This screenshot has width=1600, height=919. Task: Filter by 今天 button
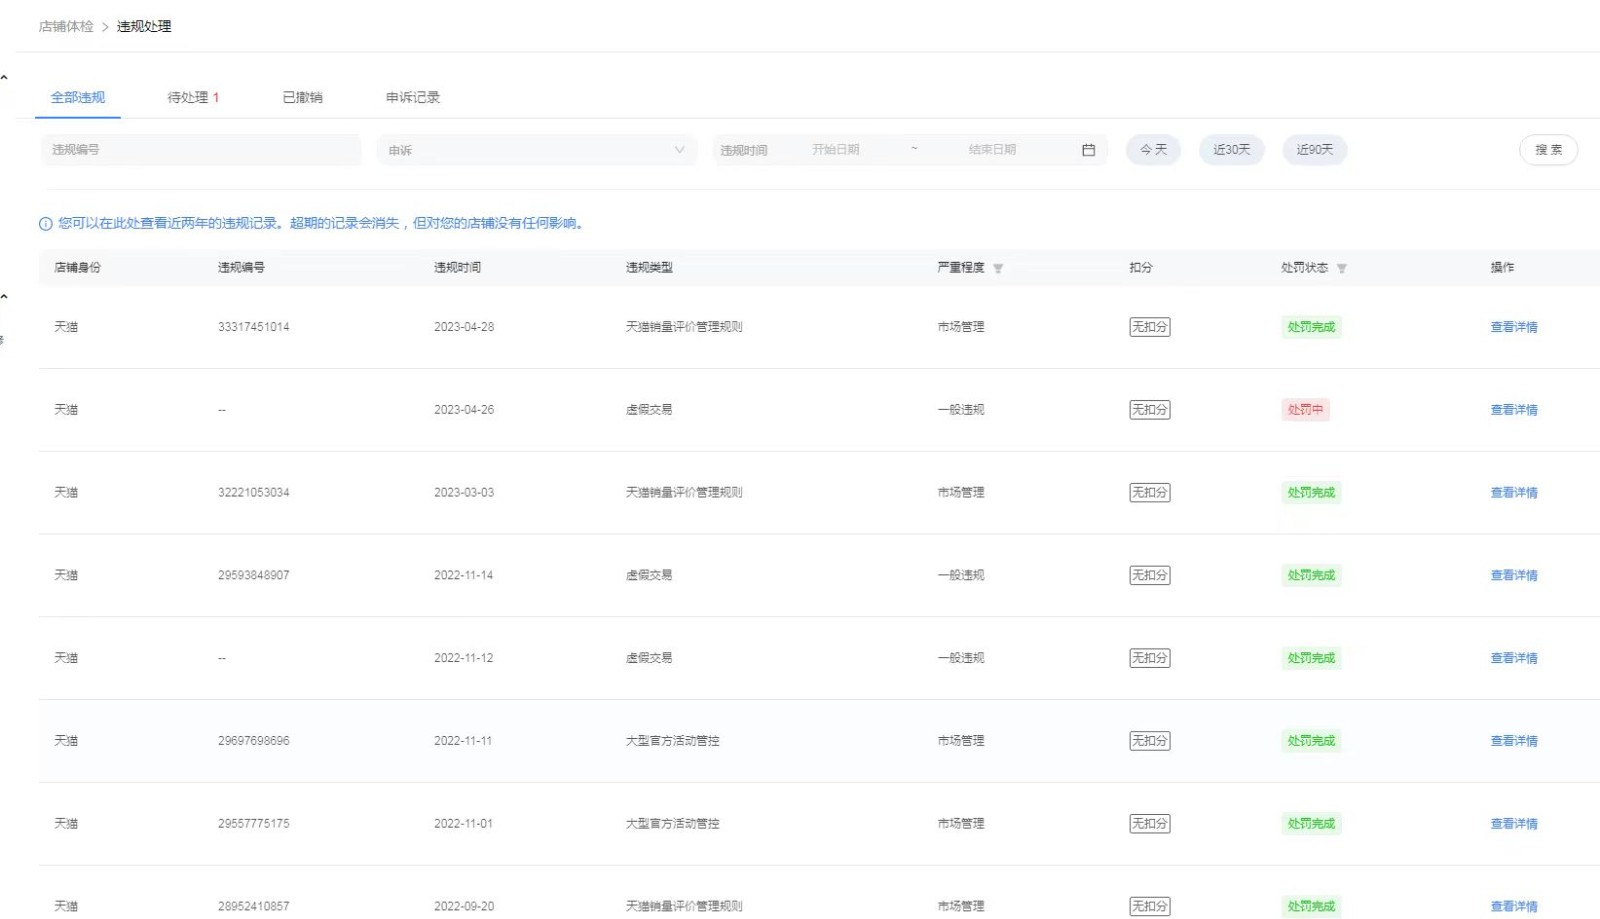coord(1153,150)
